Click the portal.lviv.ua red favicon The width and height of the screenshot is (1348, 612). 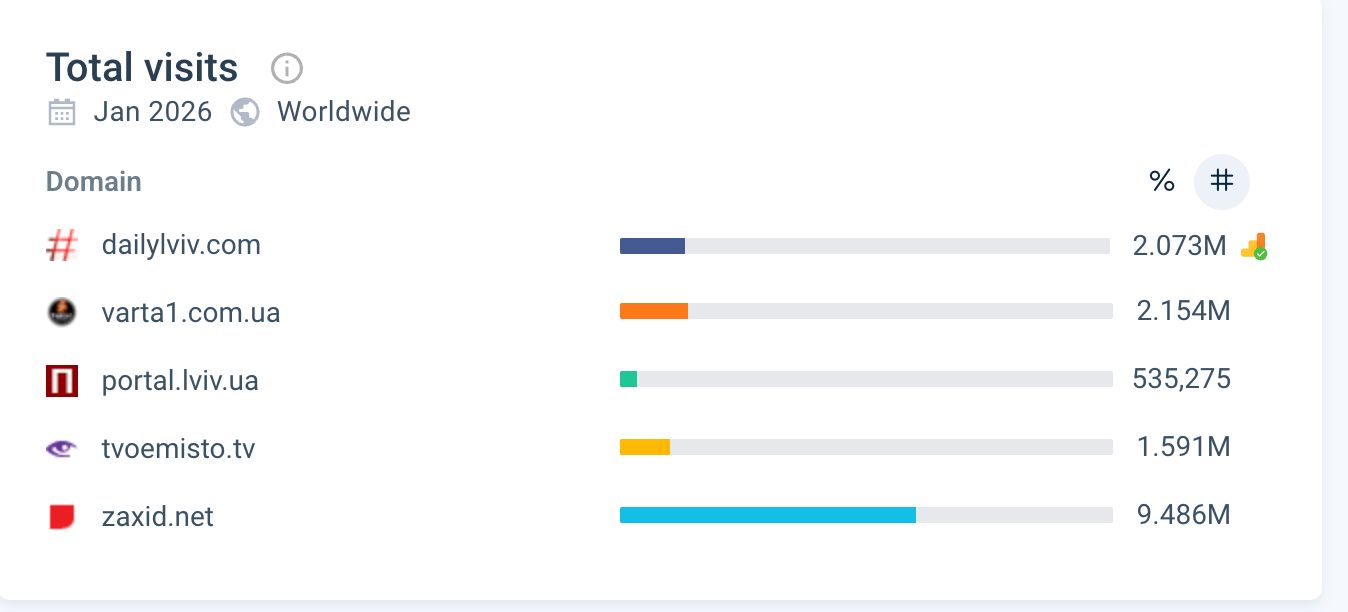62,381
